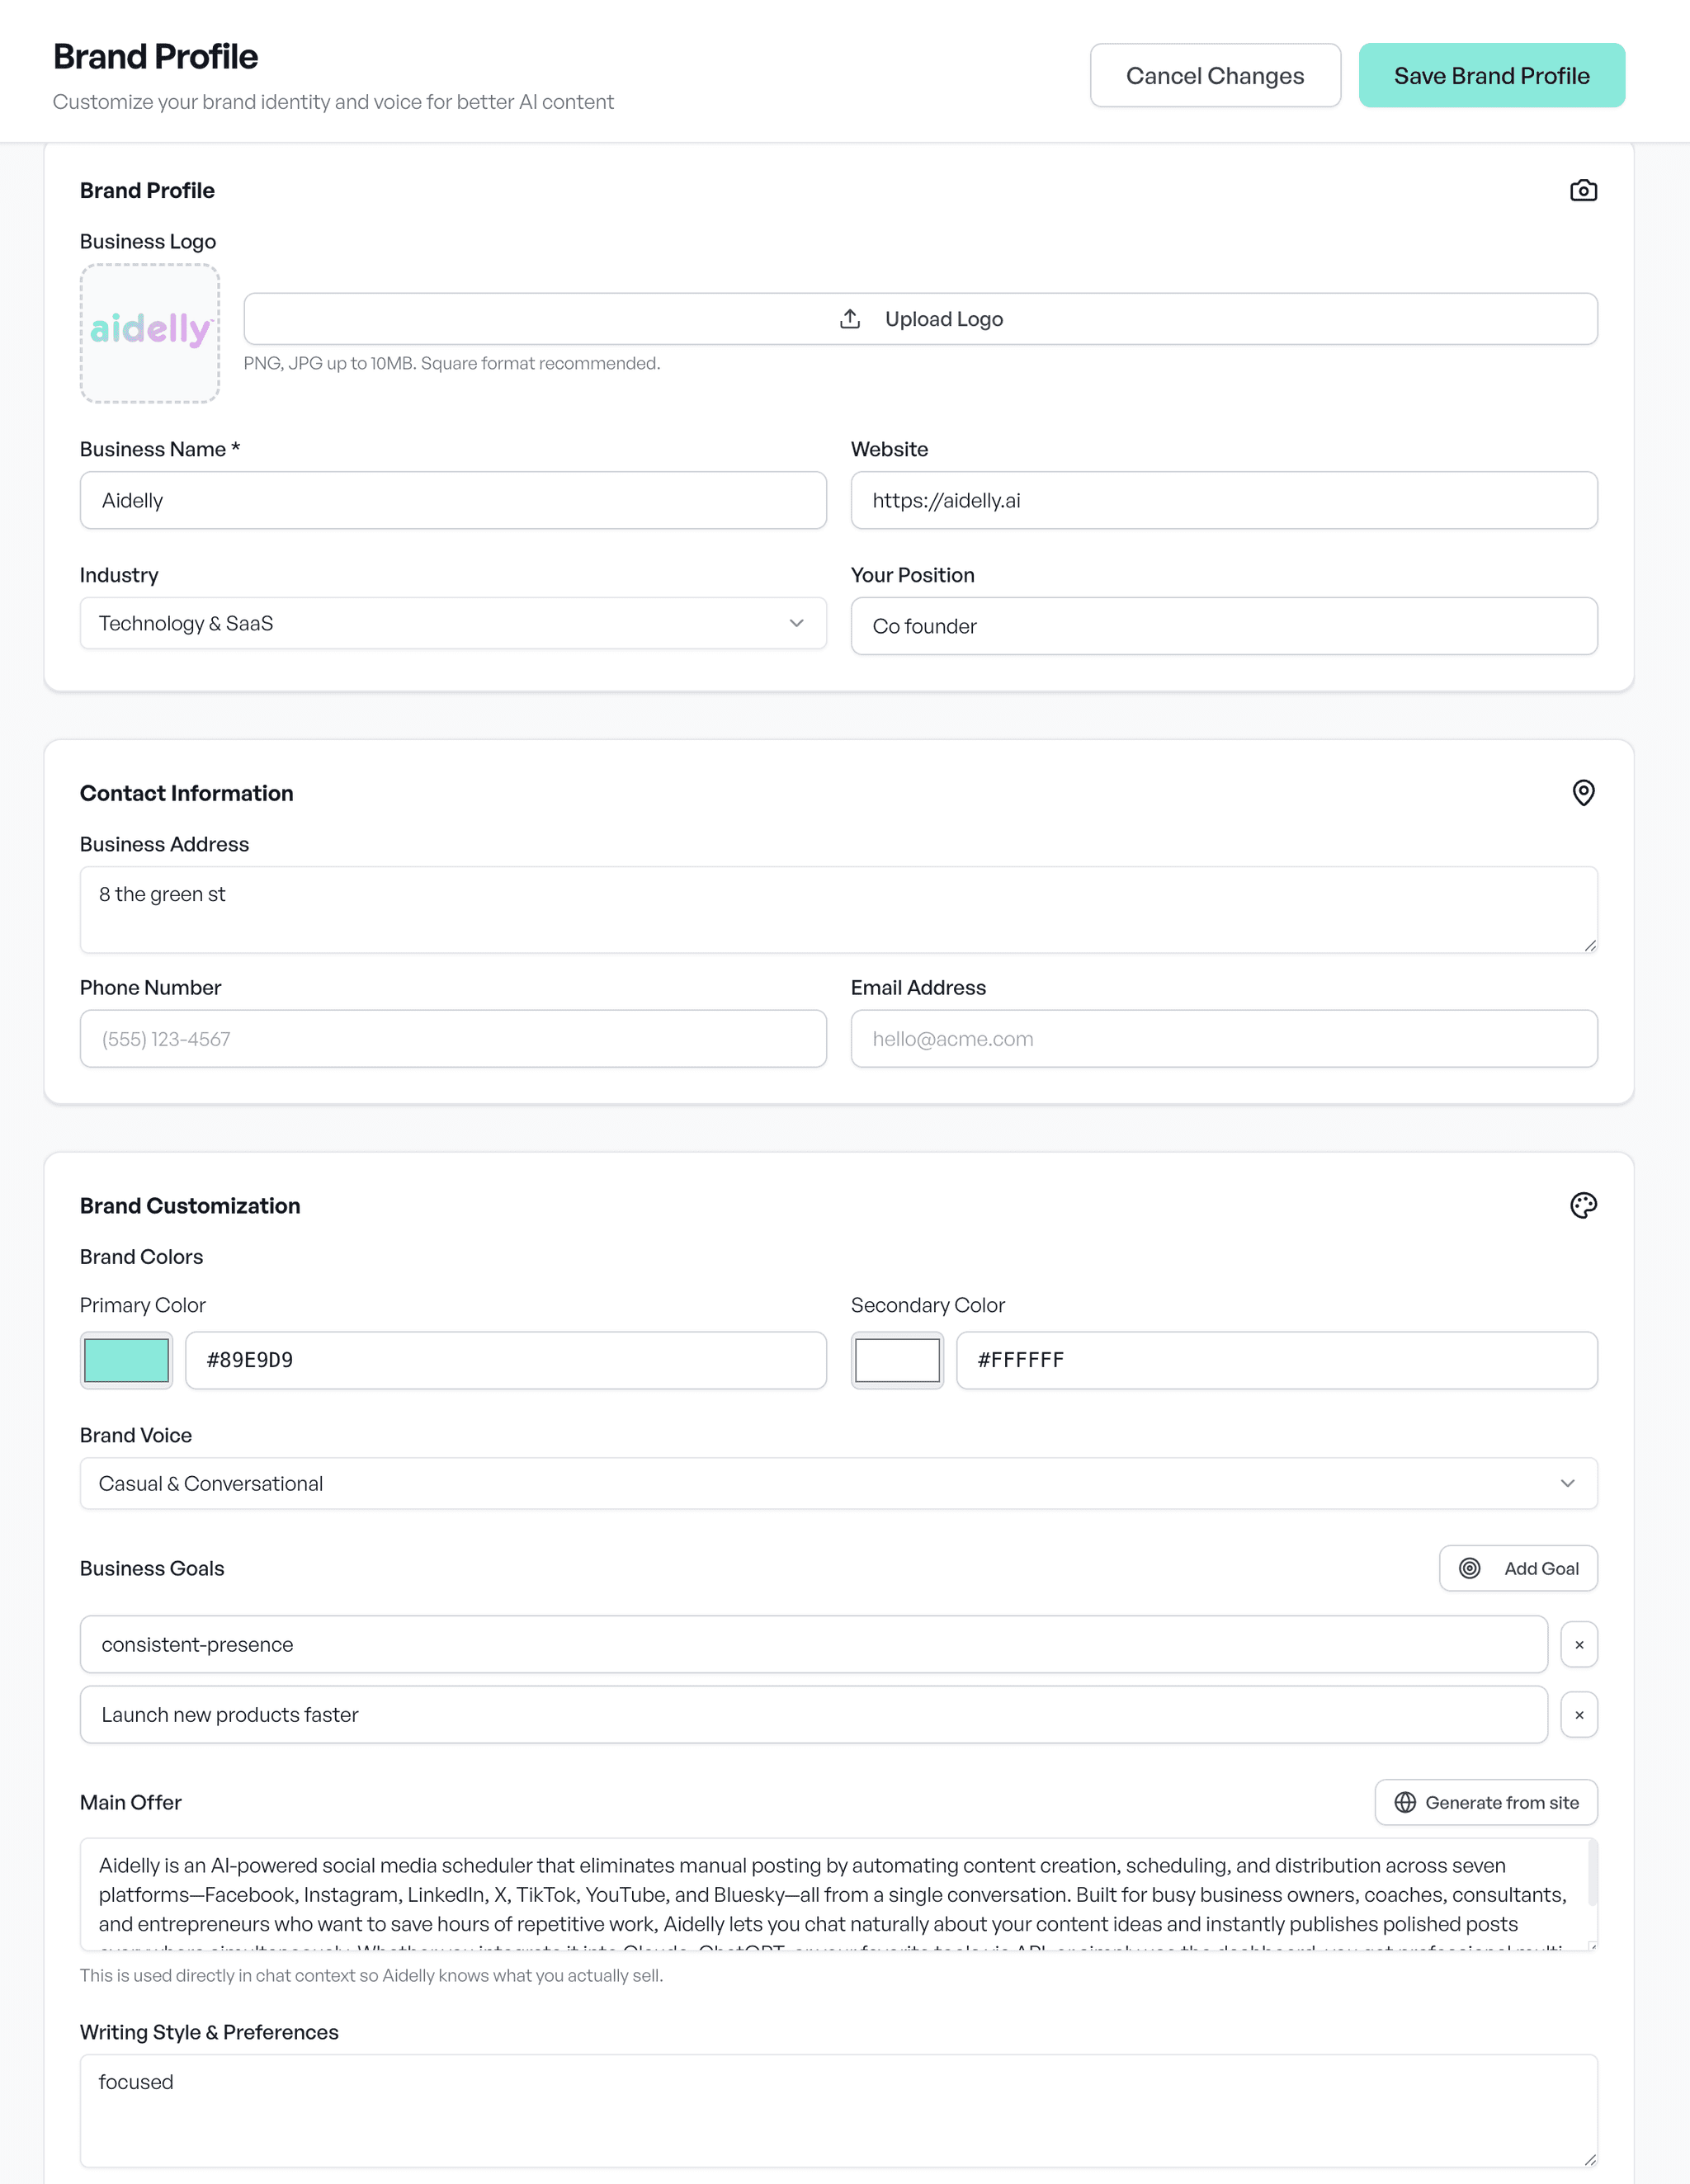The image size is (1690, 2184).
Task: Save the brand profile
Action: pos(1491,76)
